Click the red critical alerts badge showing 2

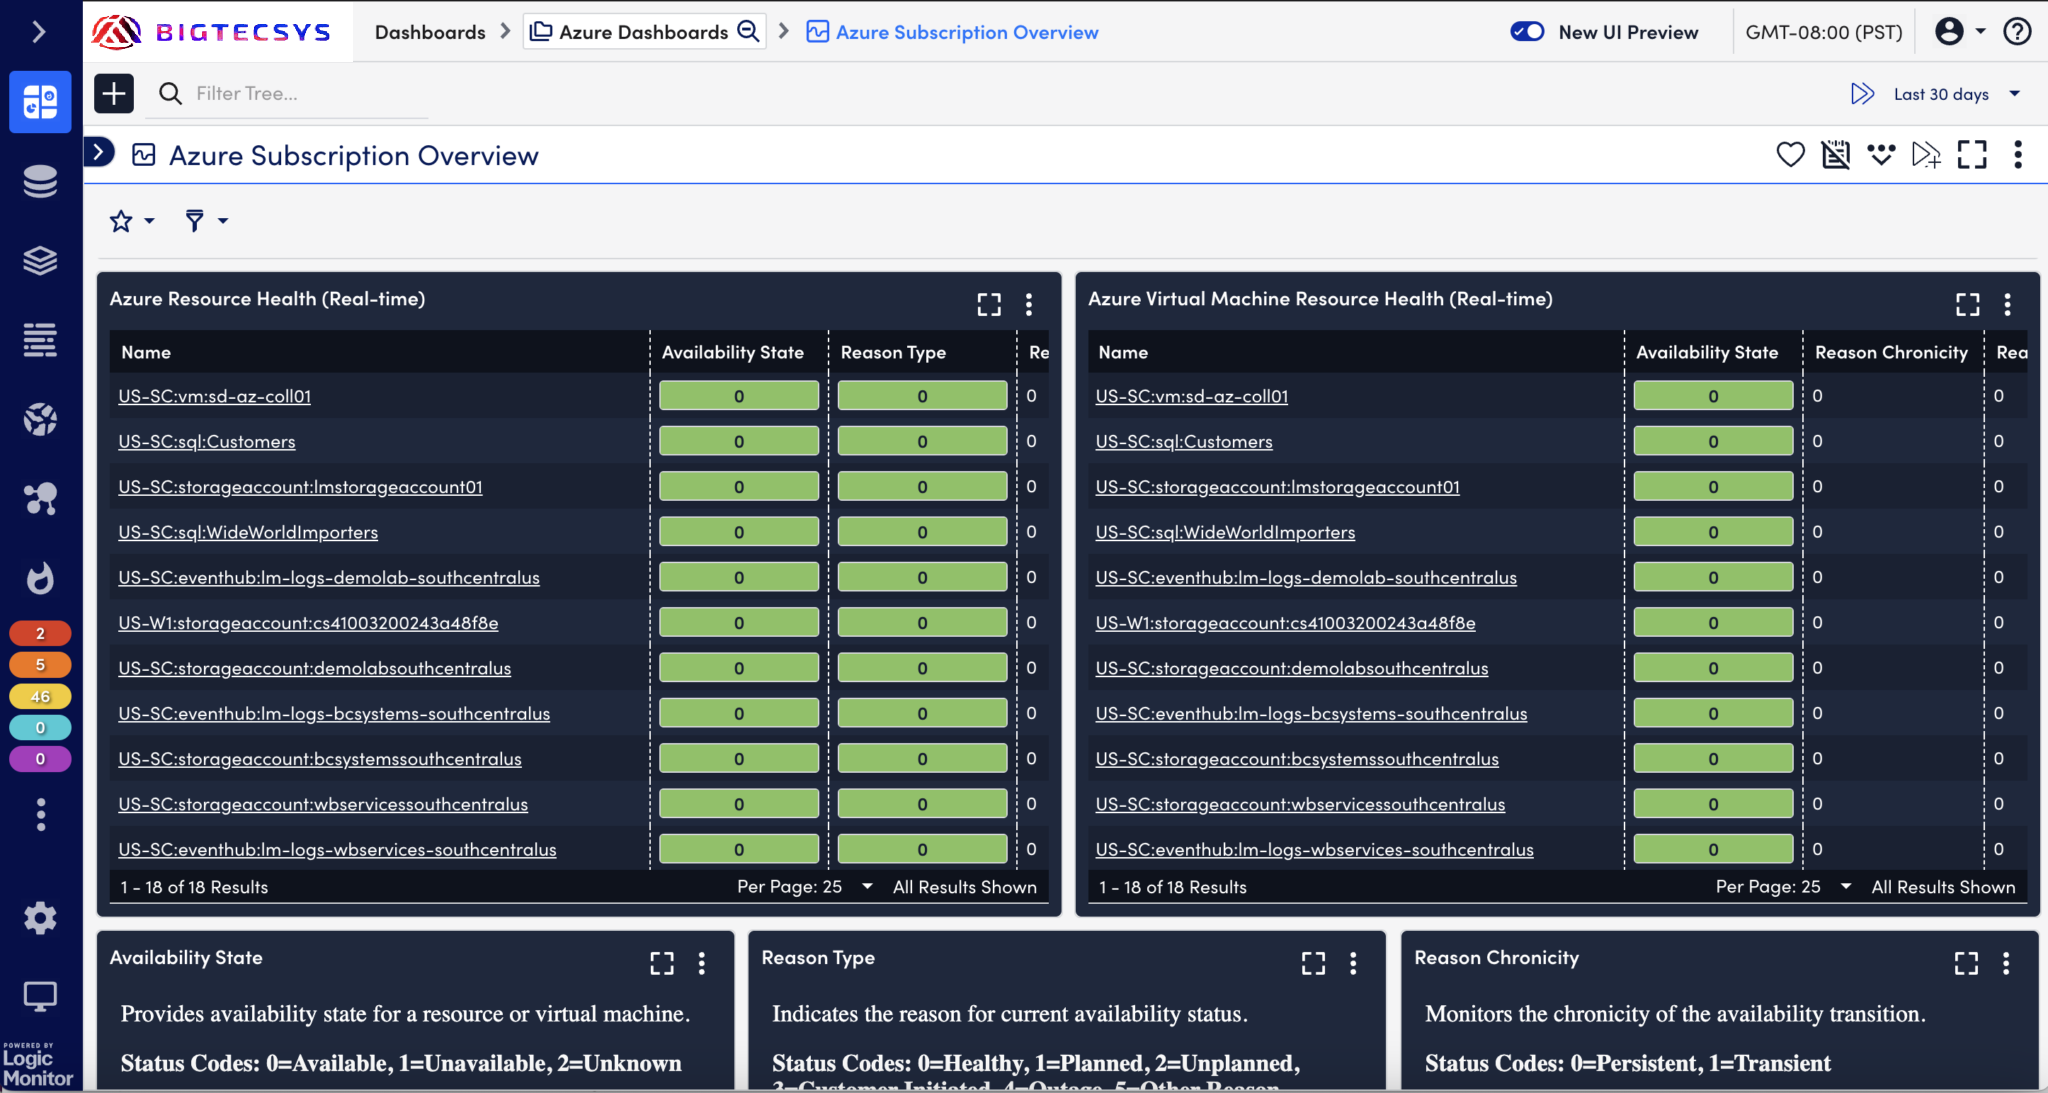click(x=40, y=633)
